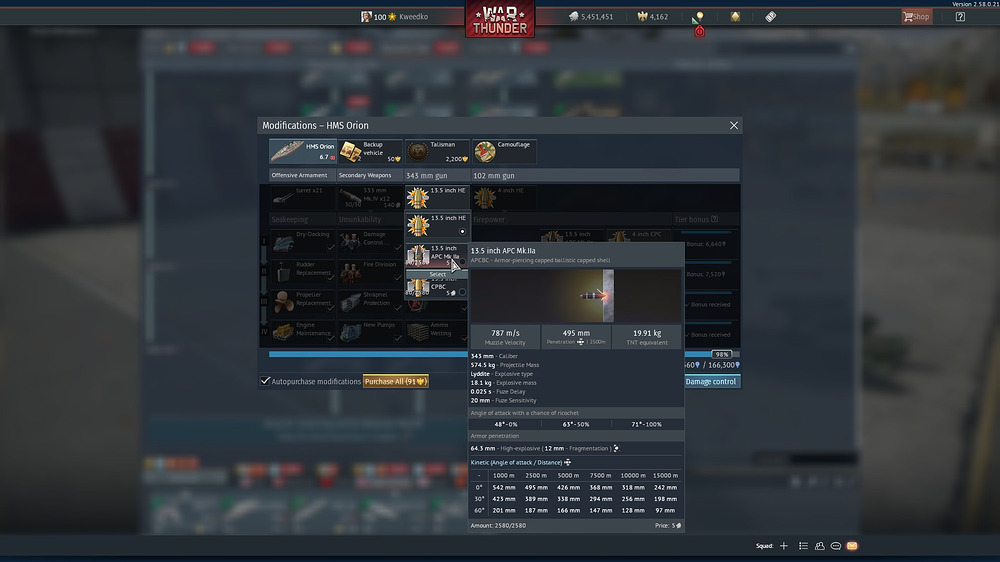Open the Golden Eagles balance showing 4,162
The image size is (1000, 562).
[x=652, y=17]
